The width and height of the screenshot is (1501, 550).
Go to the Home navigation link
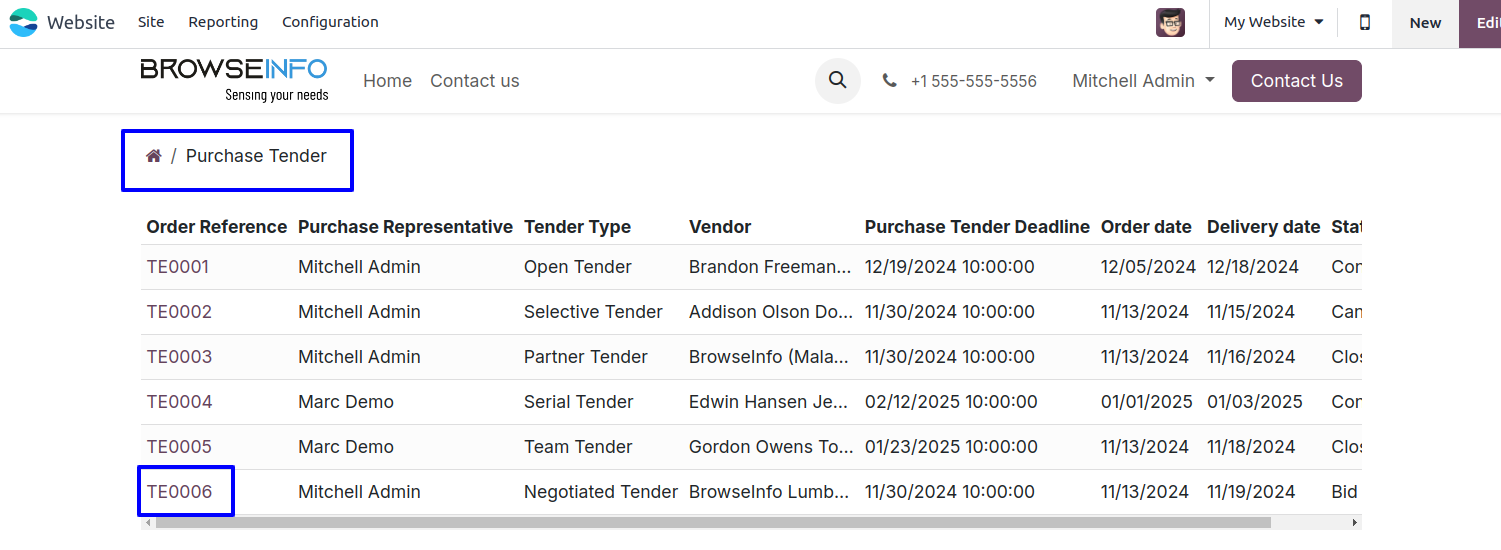click(x=387, y=81)
